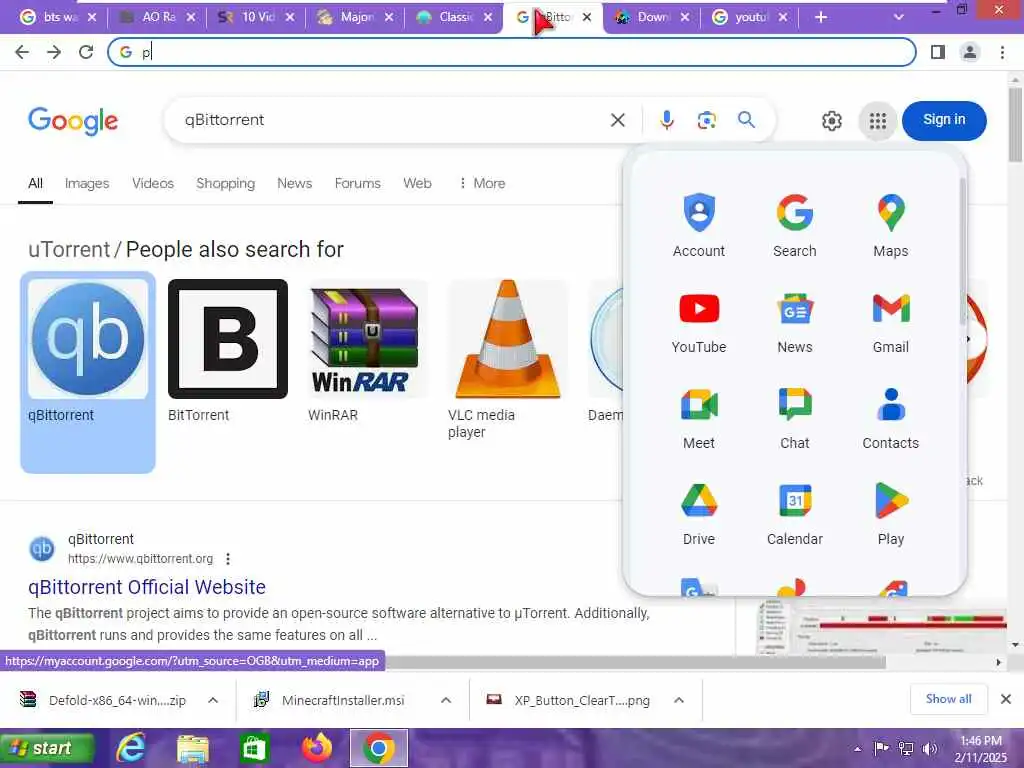The width and height of the screenshot is (1024, 768).
Task: Open Firefox from the taskbar
Action: point(317,748)
